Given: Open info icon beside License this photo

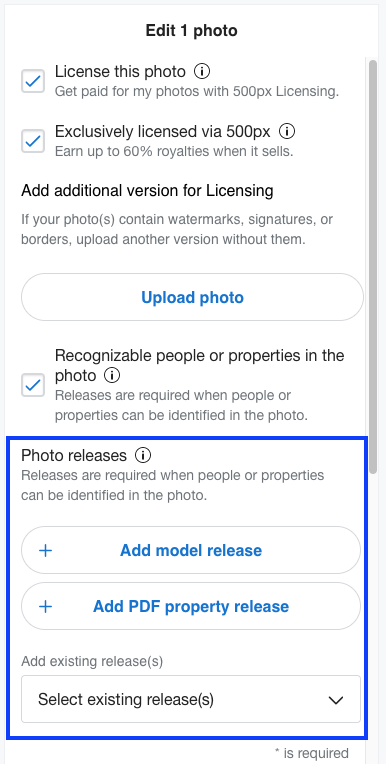Looking at the screenshot, I should (202, 72).
